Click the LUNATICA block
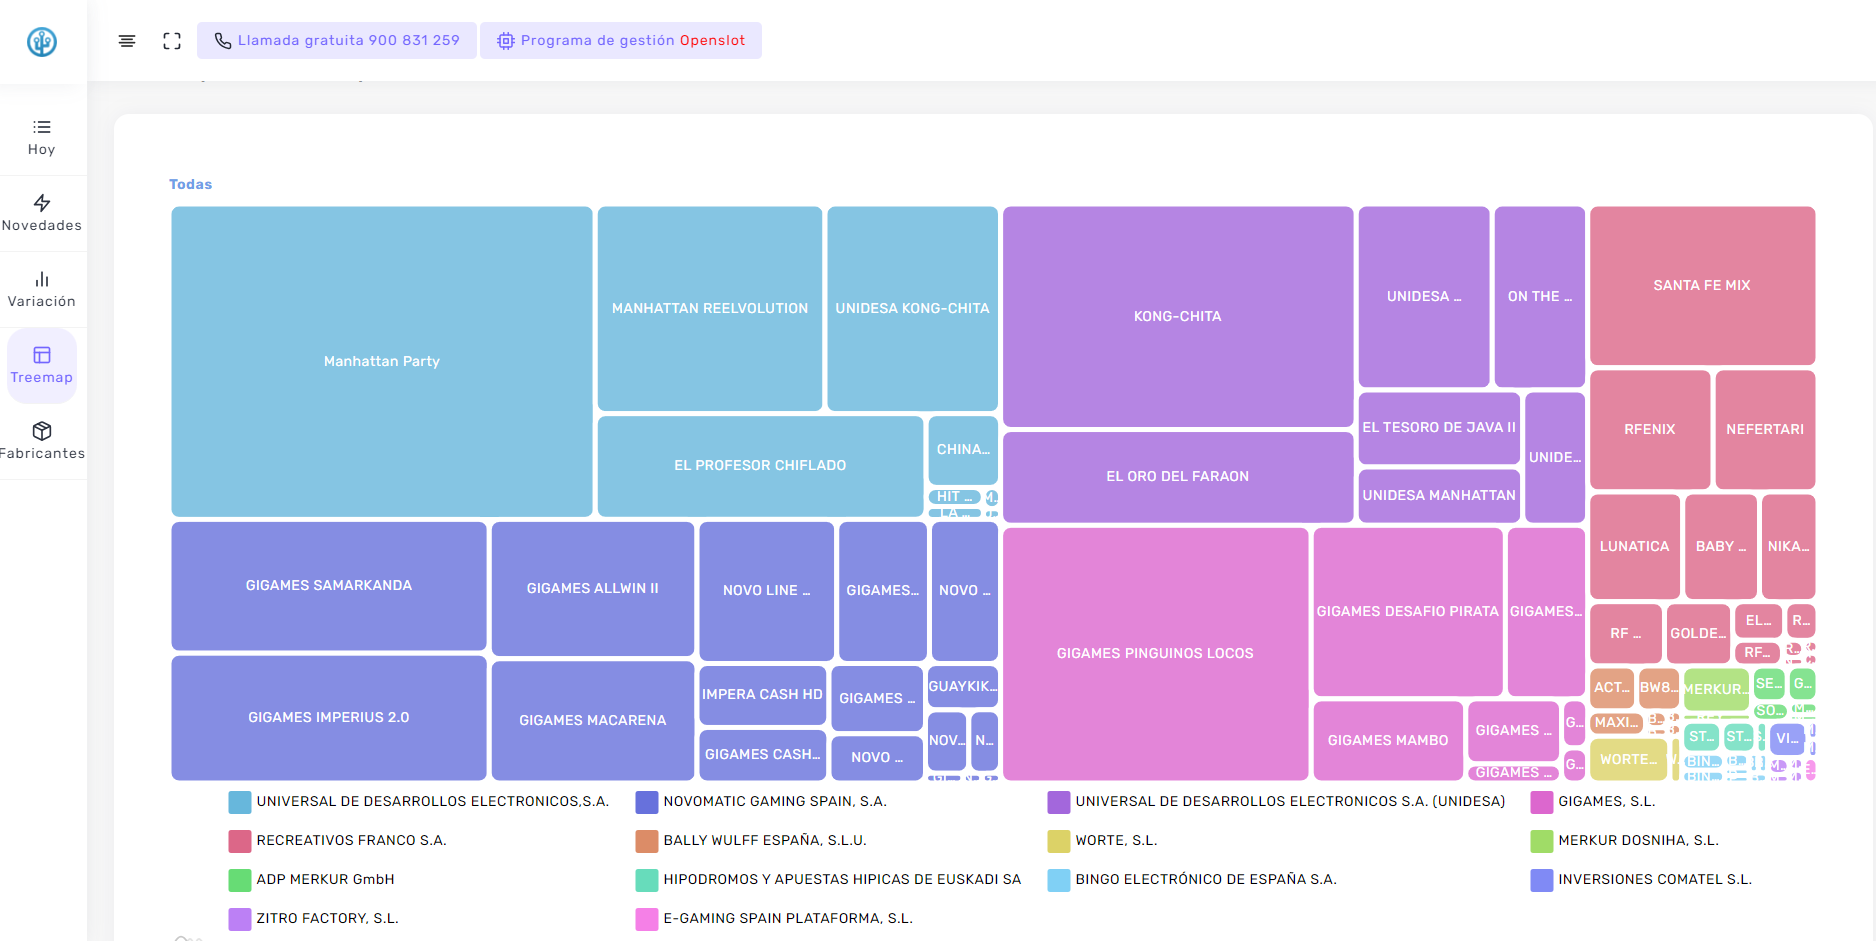This screenshot has height=941, width=1876. coord(1635,547)
